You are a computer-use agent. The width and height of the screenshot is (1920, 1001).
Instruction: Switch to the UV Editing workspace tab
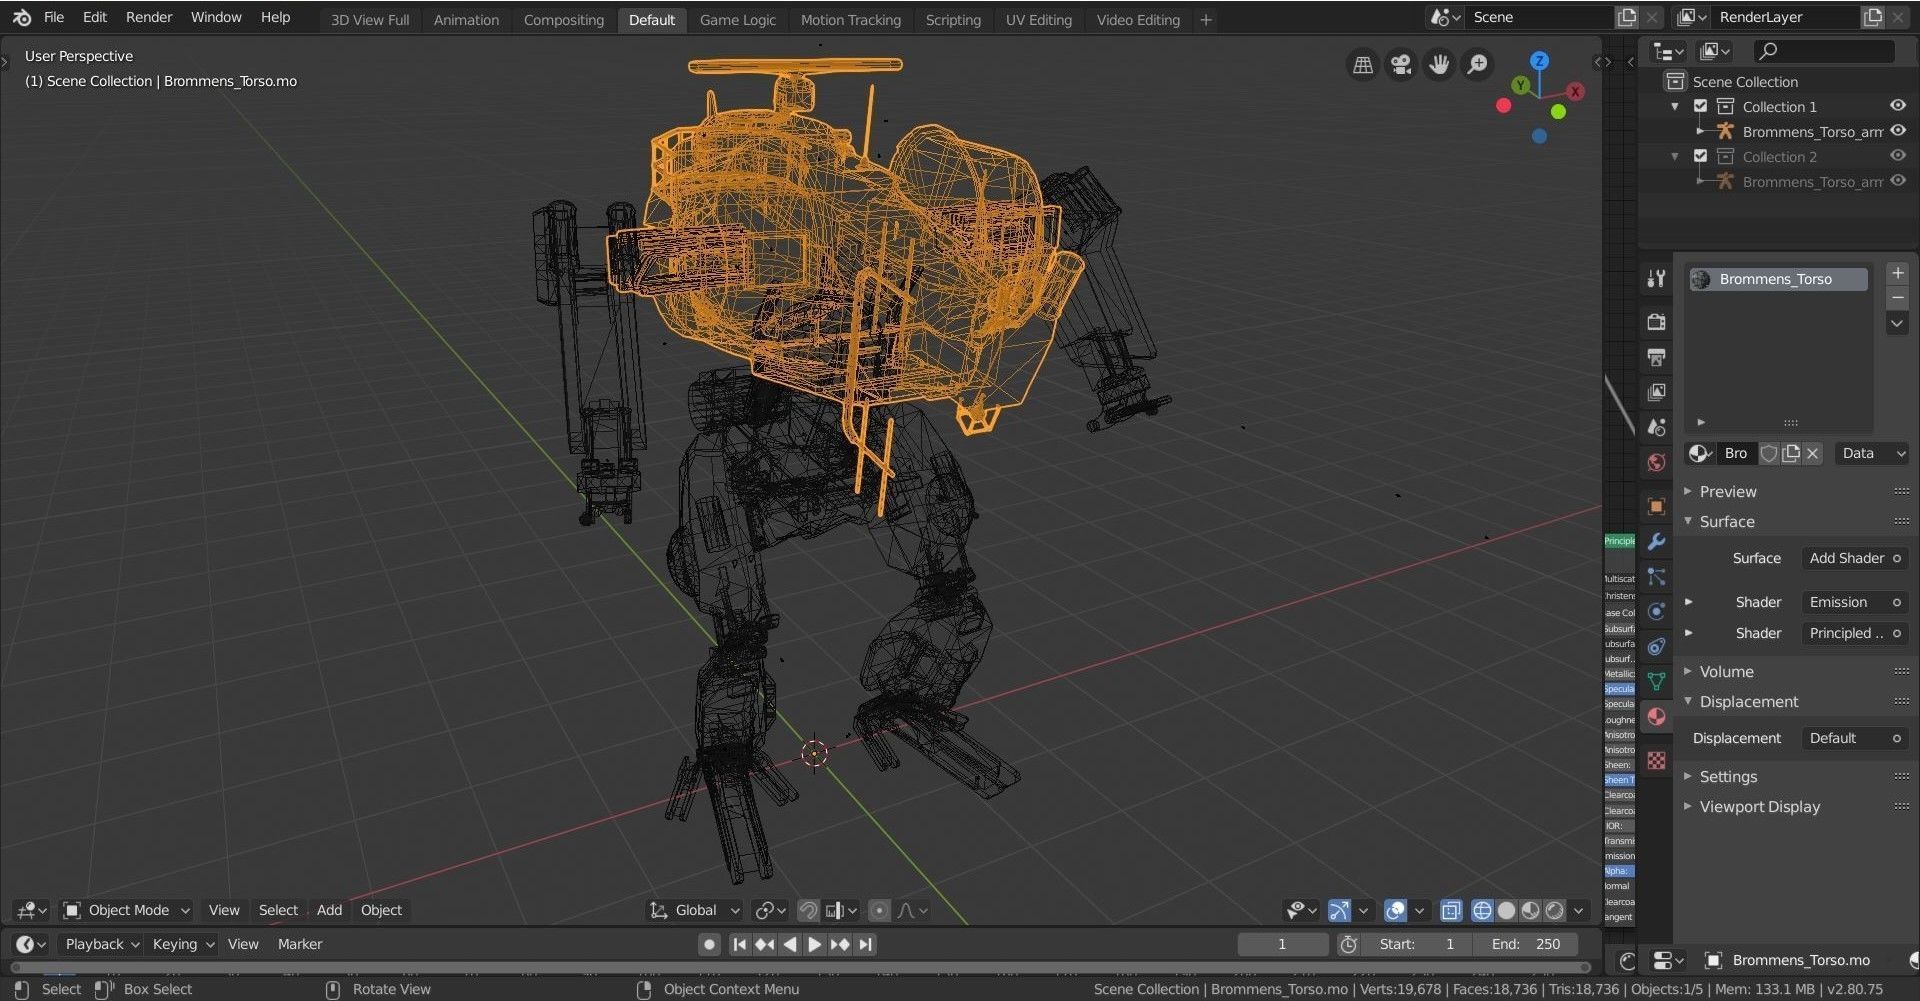point(1038,20)
